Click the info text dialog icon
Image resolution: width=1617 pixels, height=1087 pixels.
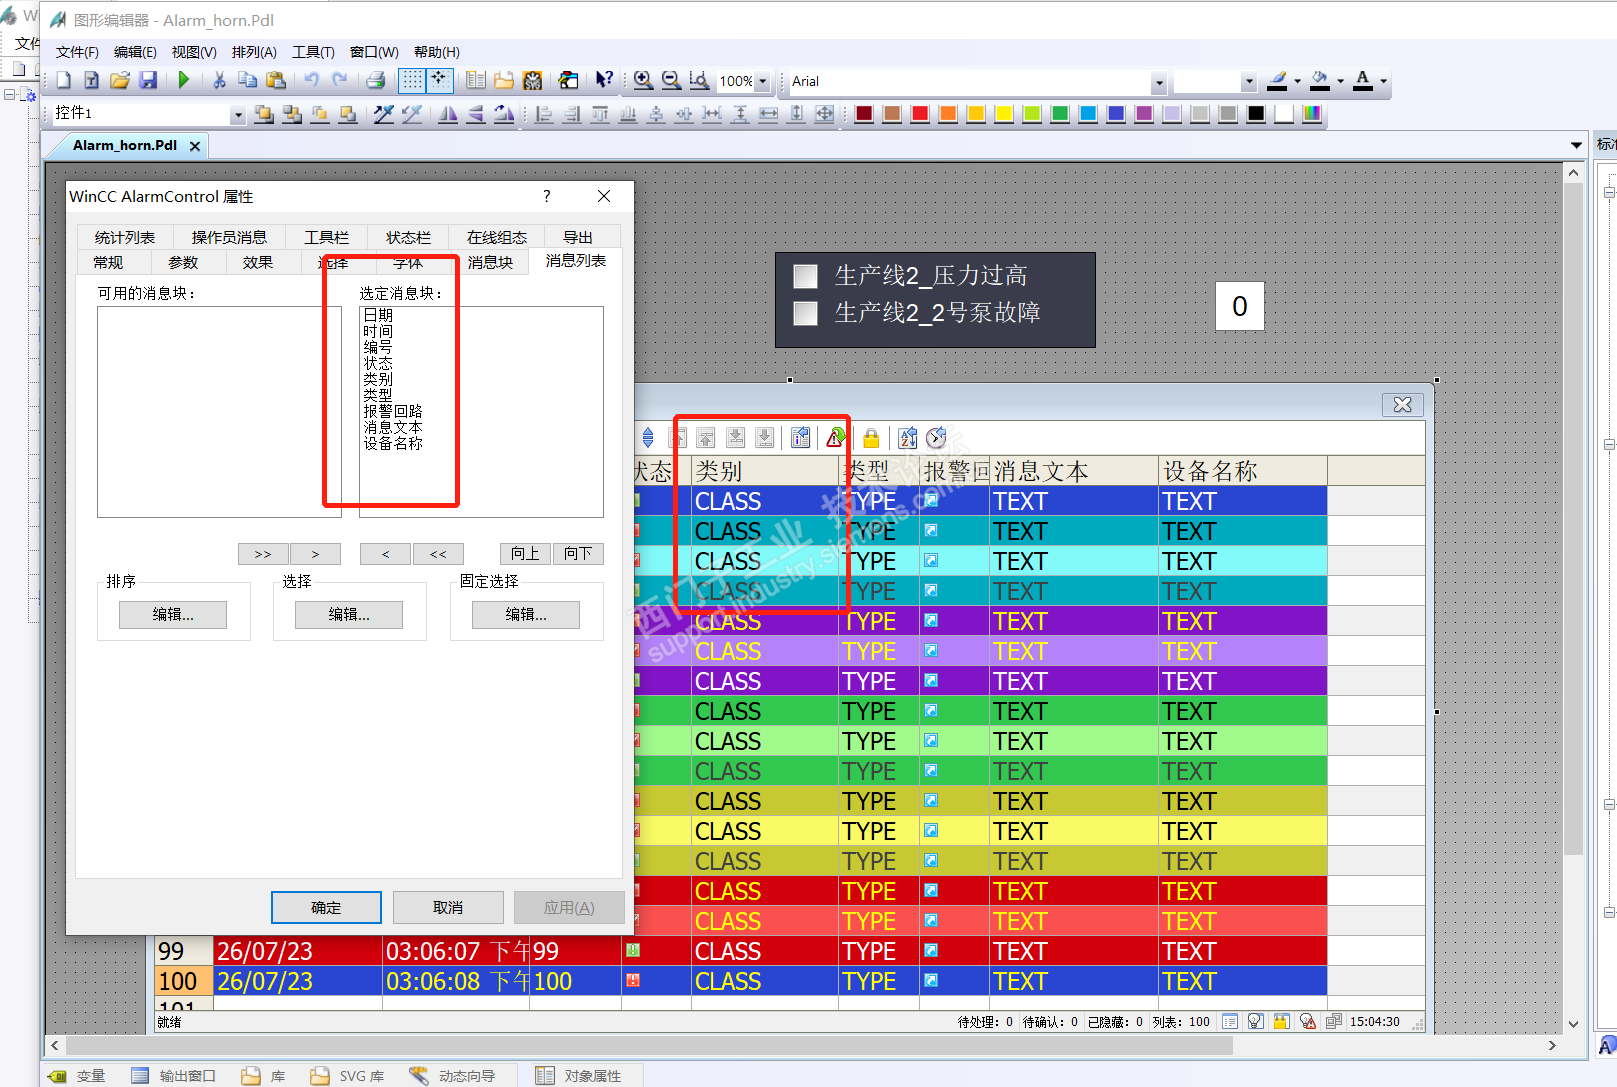pos(800,437)
